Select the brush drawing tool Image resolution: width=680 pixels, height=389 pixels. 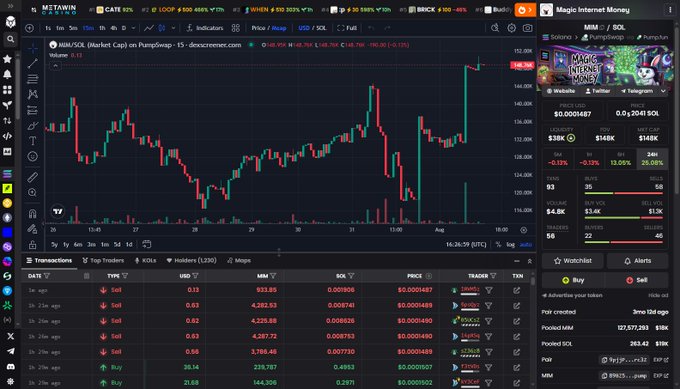point(33,126)
